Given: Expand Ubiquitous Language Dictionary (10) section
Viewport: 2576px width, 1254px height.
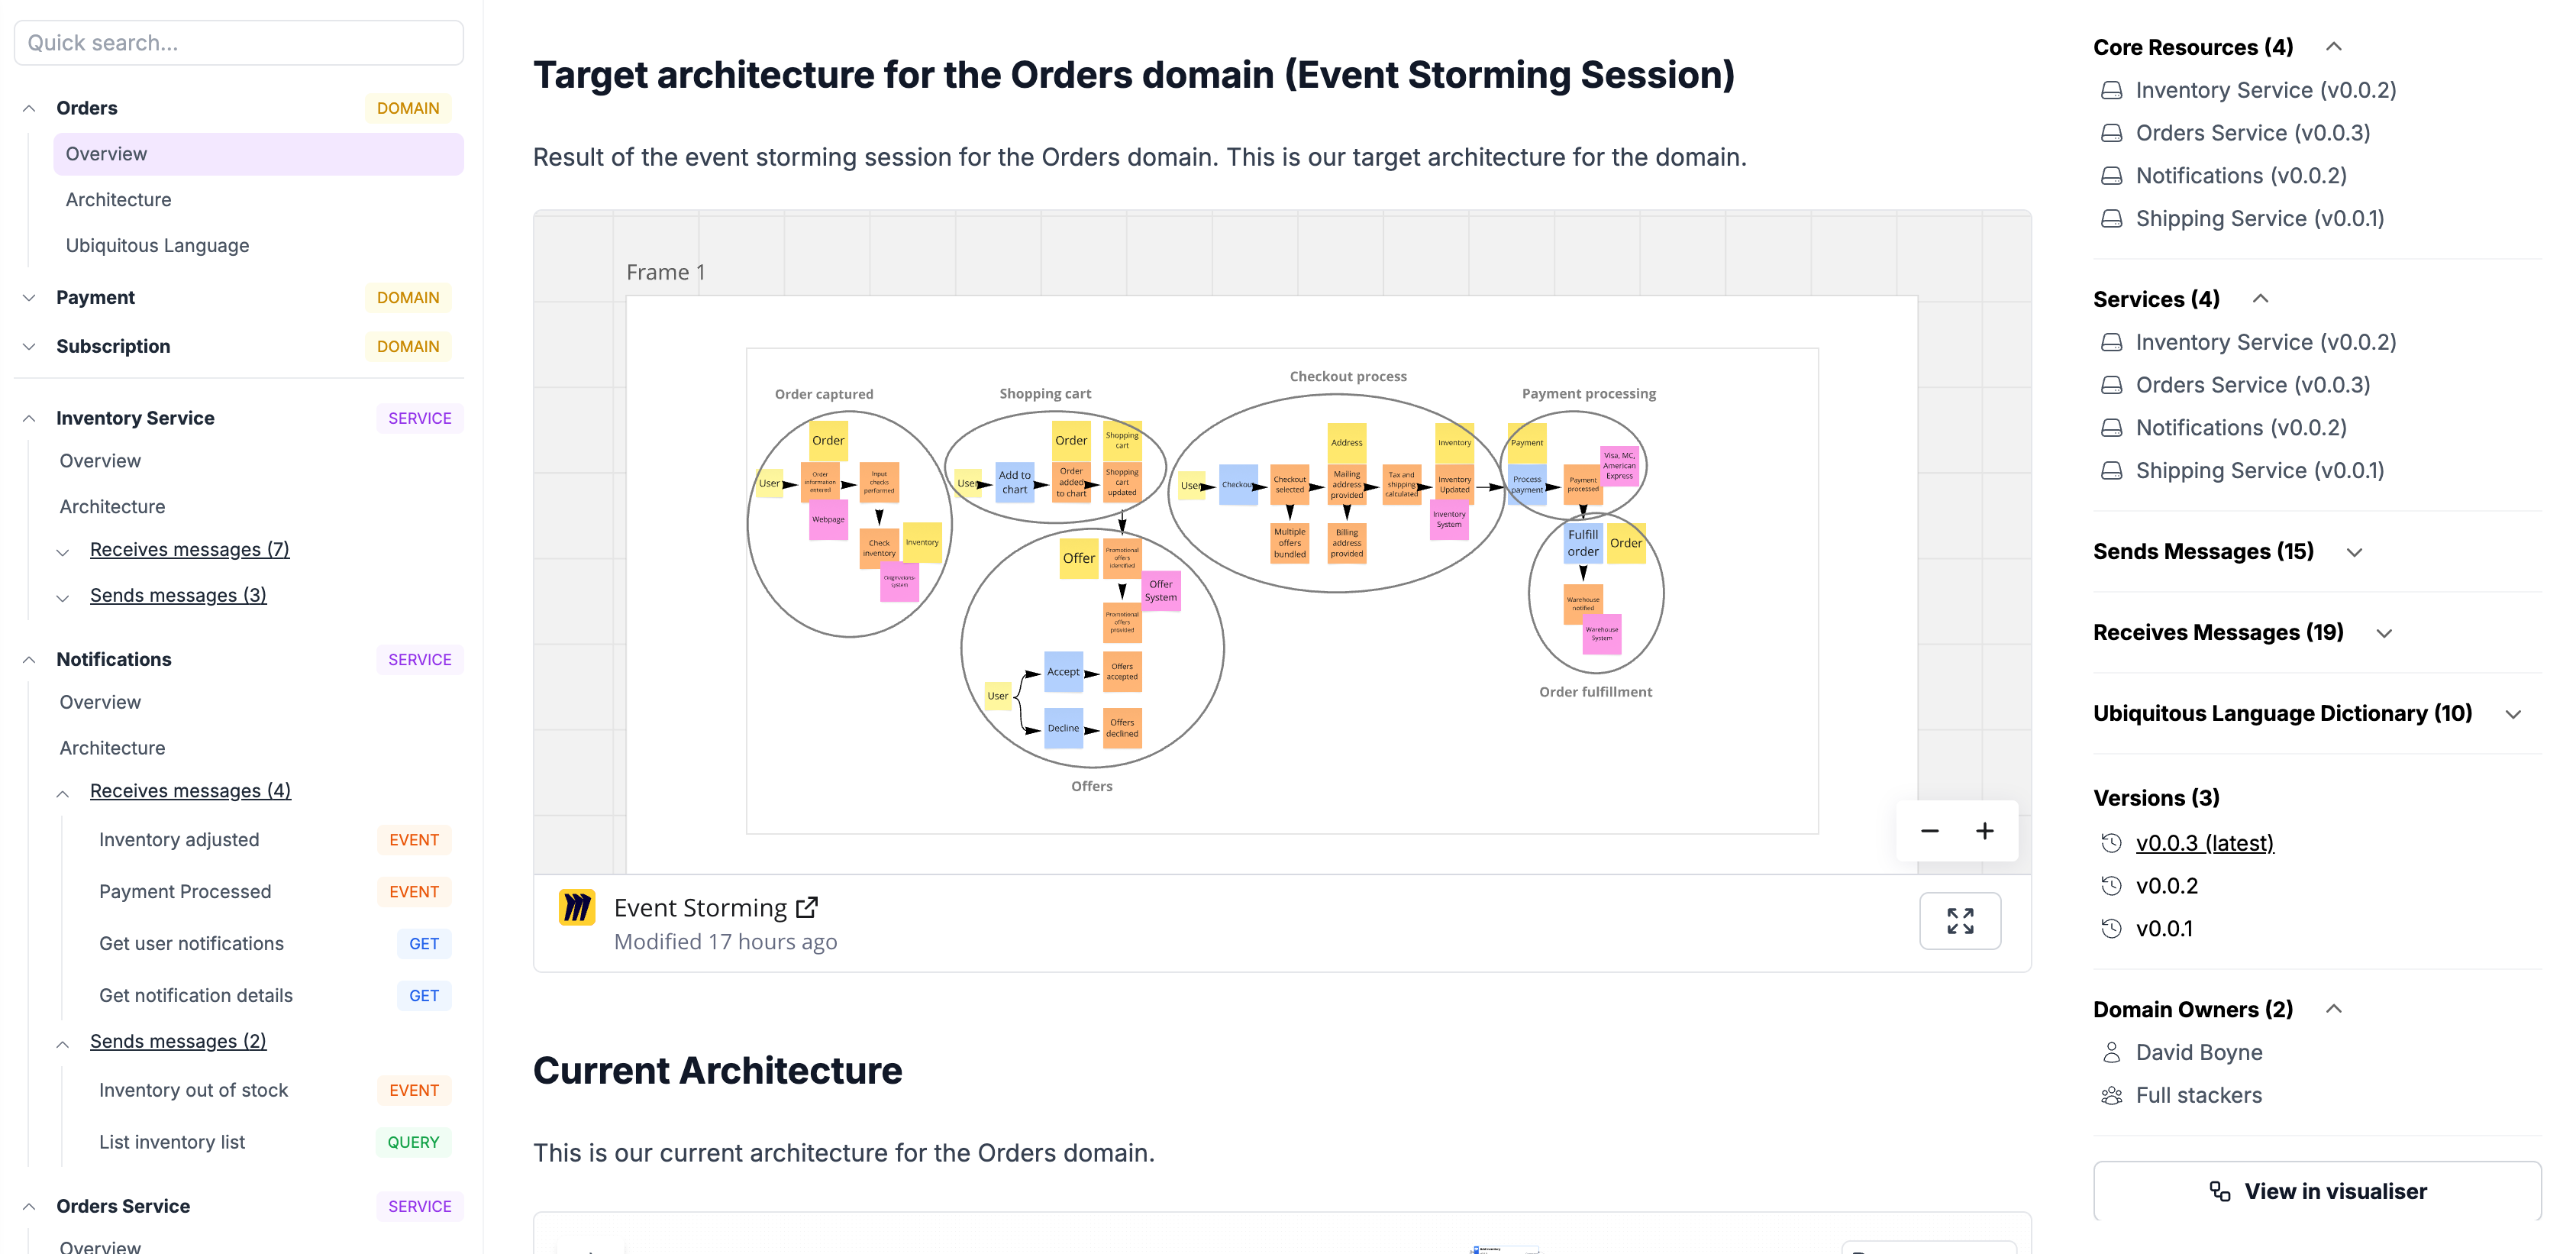Looking at the screenshot, I should (x=2513, y=714).
